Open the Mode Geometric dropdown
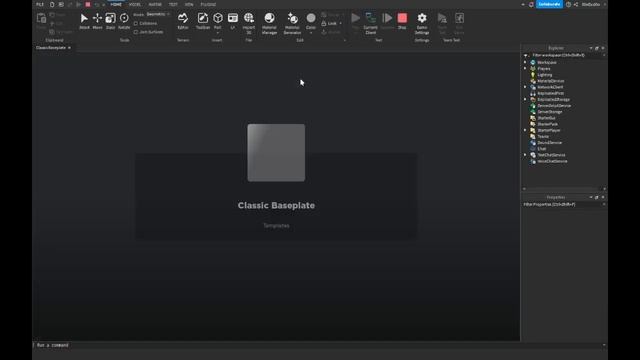The height and width of the screenshot is (360, 640). [x=158, y=14]
